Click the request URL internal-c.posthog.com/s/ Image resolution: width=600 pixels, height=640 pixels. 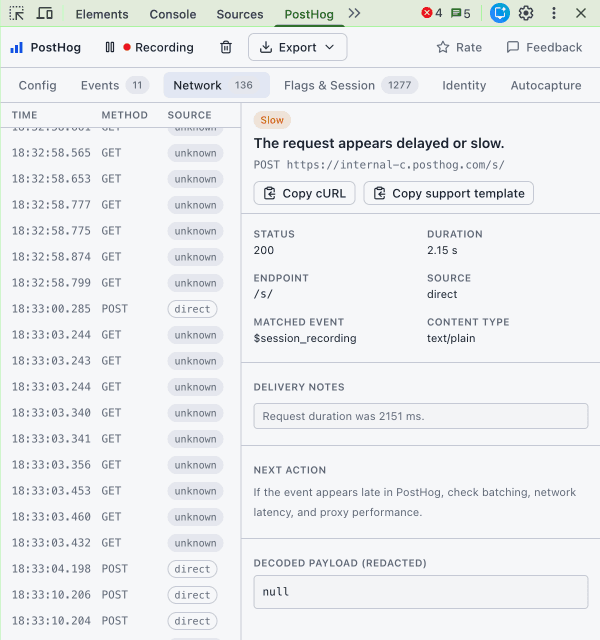(x=396, y=165)
